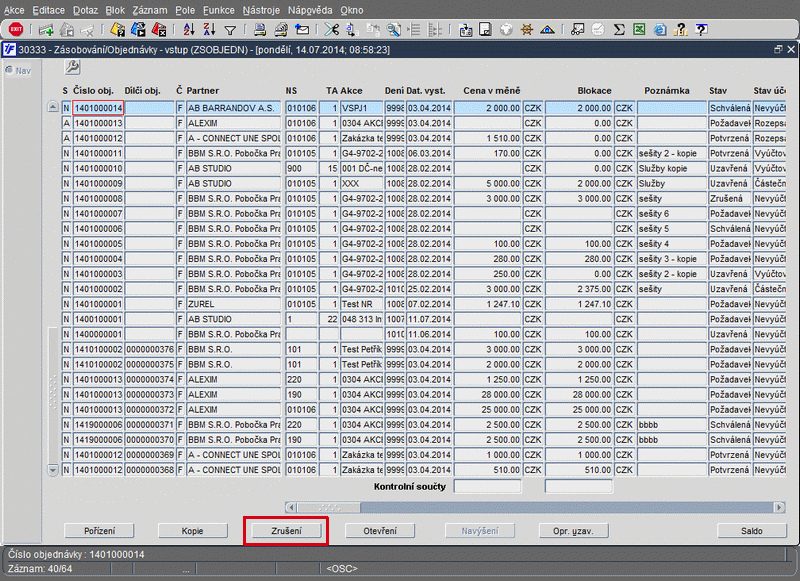
Task: Click the Saldo button
Action: point(752,531)
